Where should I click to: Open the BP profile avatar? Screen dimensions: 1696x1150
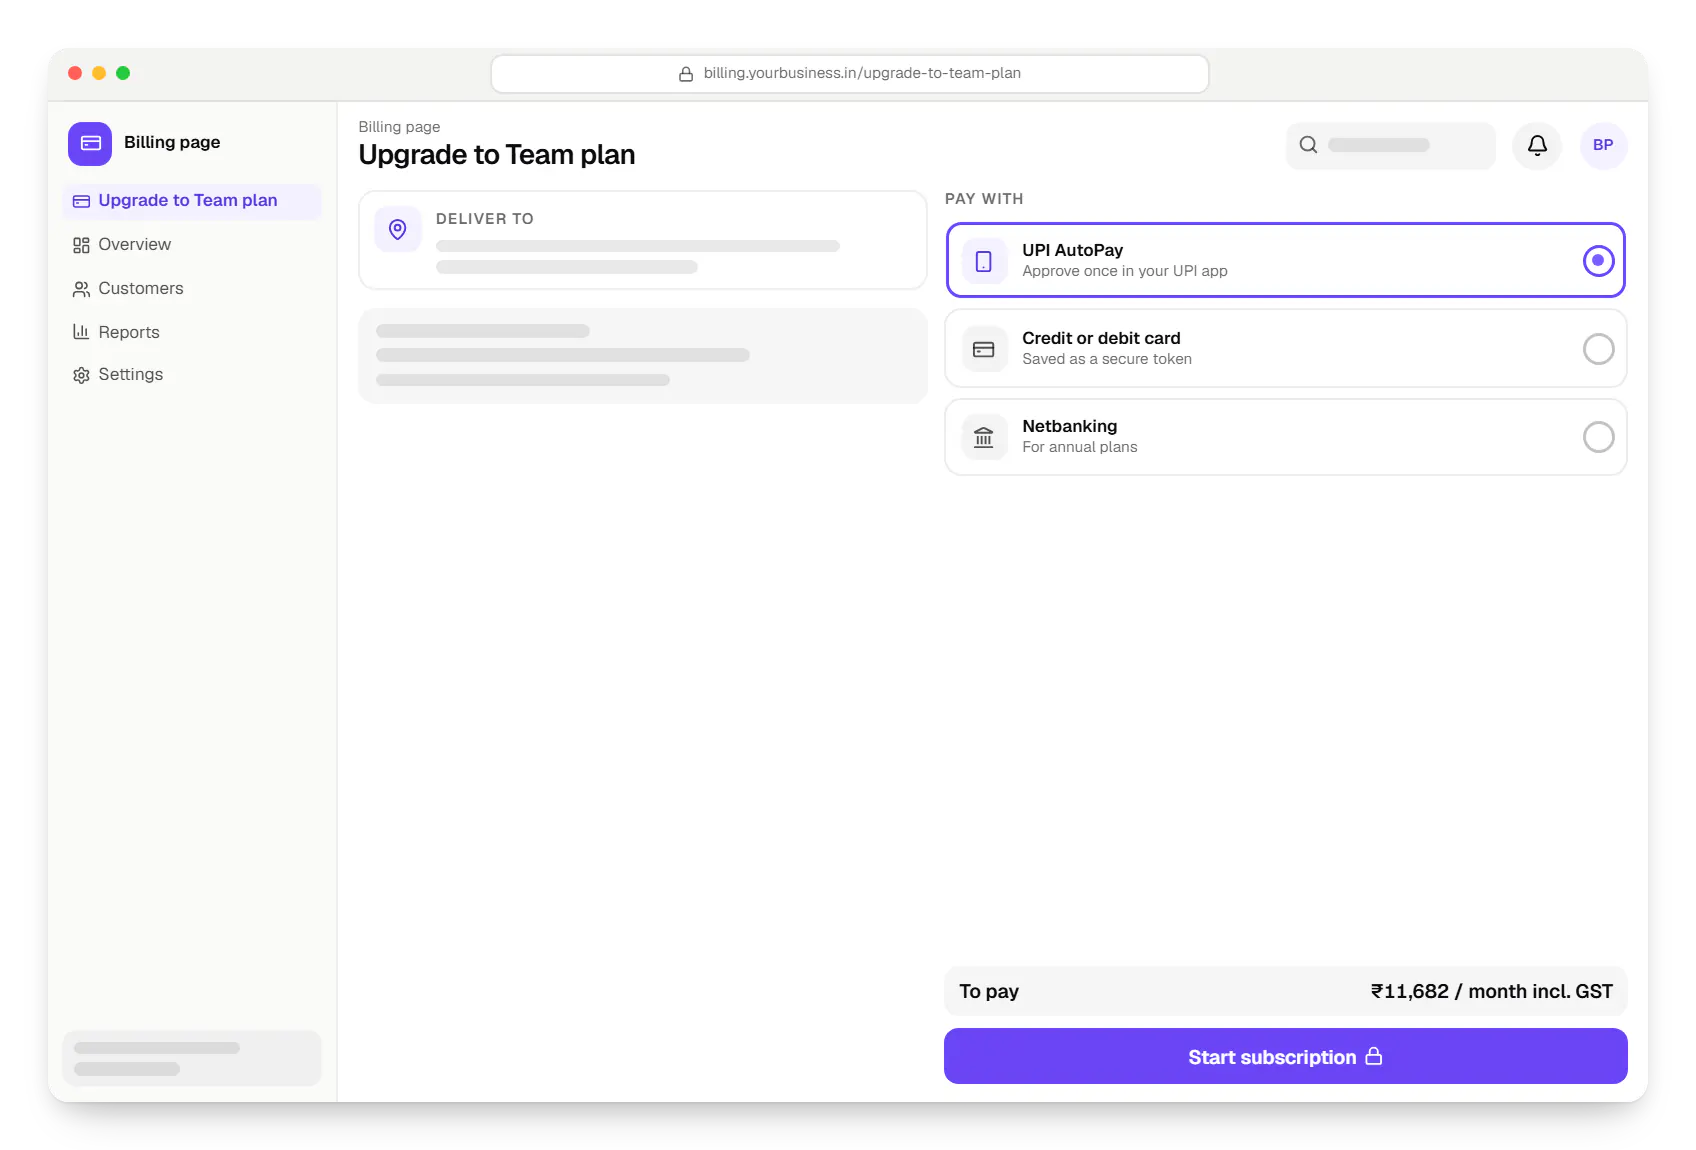(1603, 146)
